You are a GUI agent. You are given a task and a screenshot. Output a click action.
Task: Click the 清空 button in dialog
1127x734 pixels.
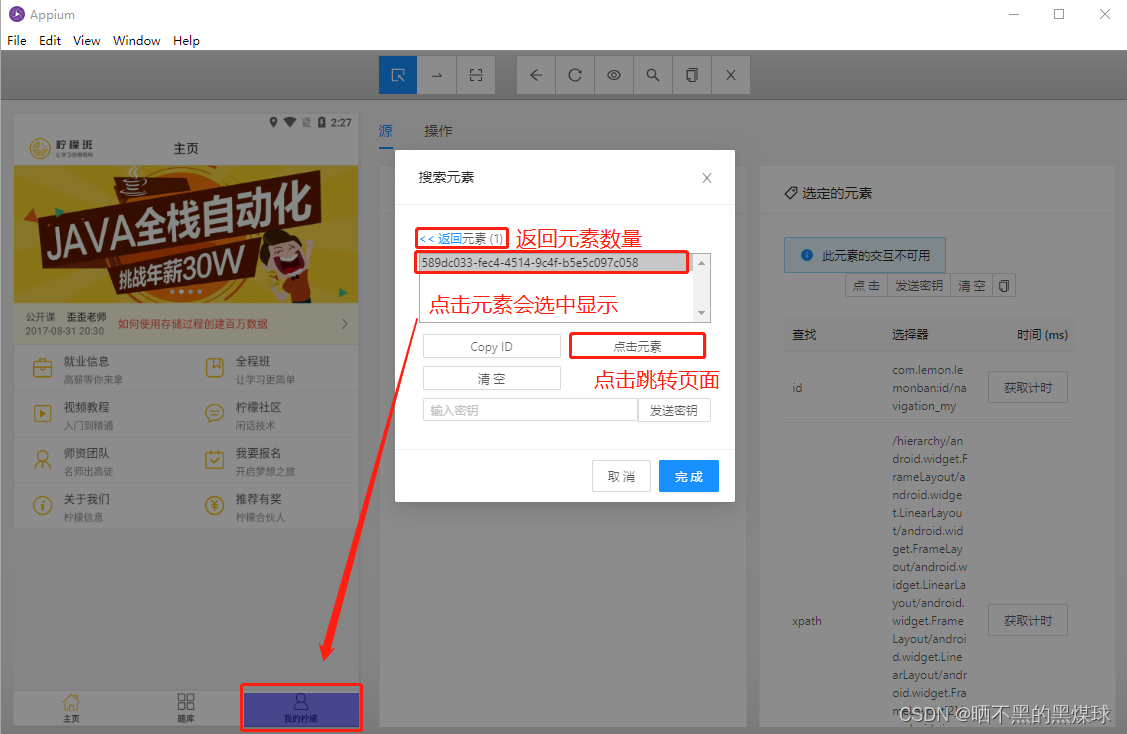492,378
